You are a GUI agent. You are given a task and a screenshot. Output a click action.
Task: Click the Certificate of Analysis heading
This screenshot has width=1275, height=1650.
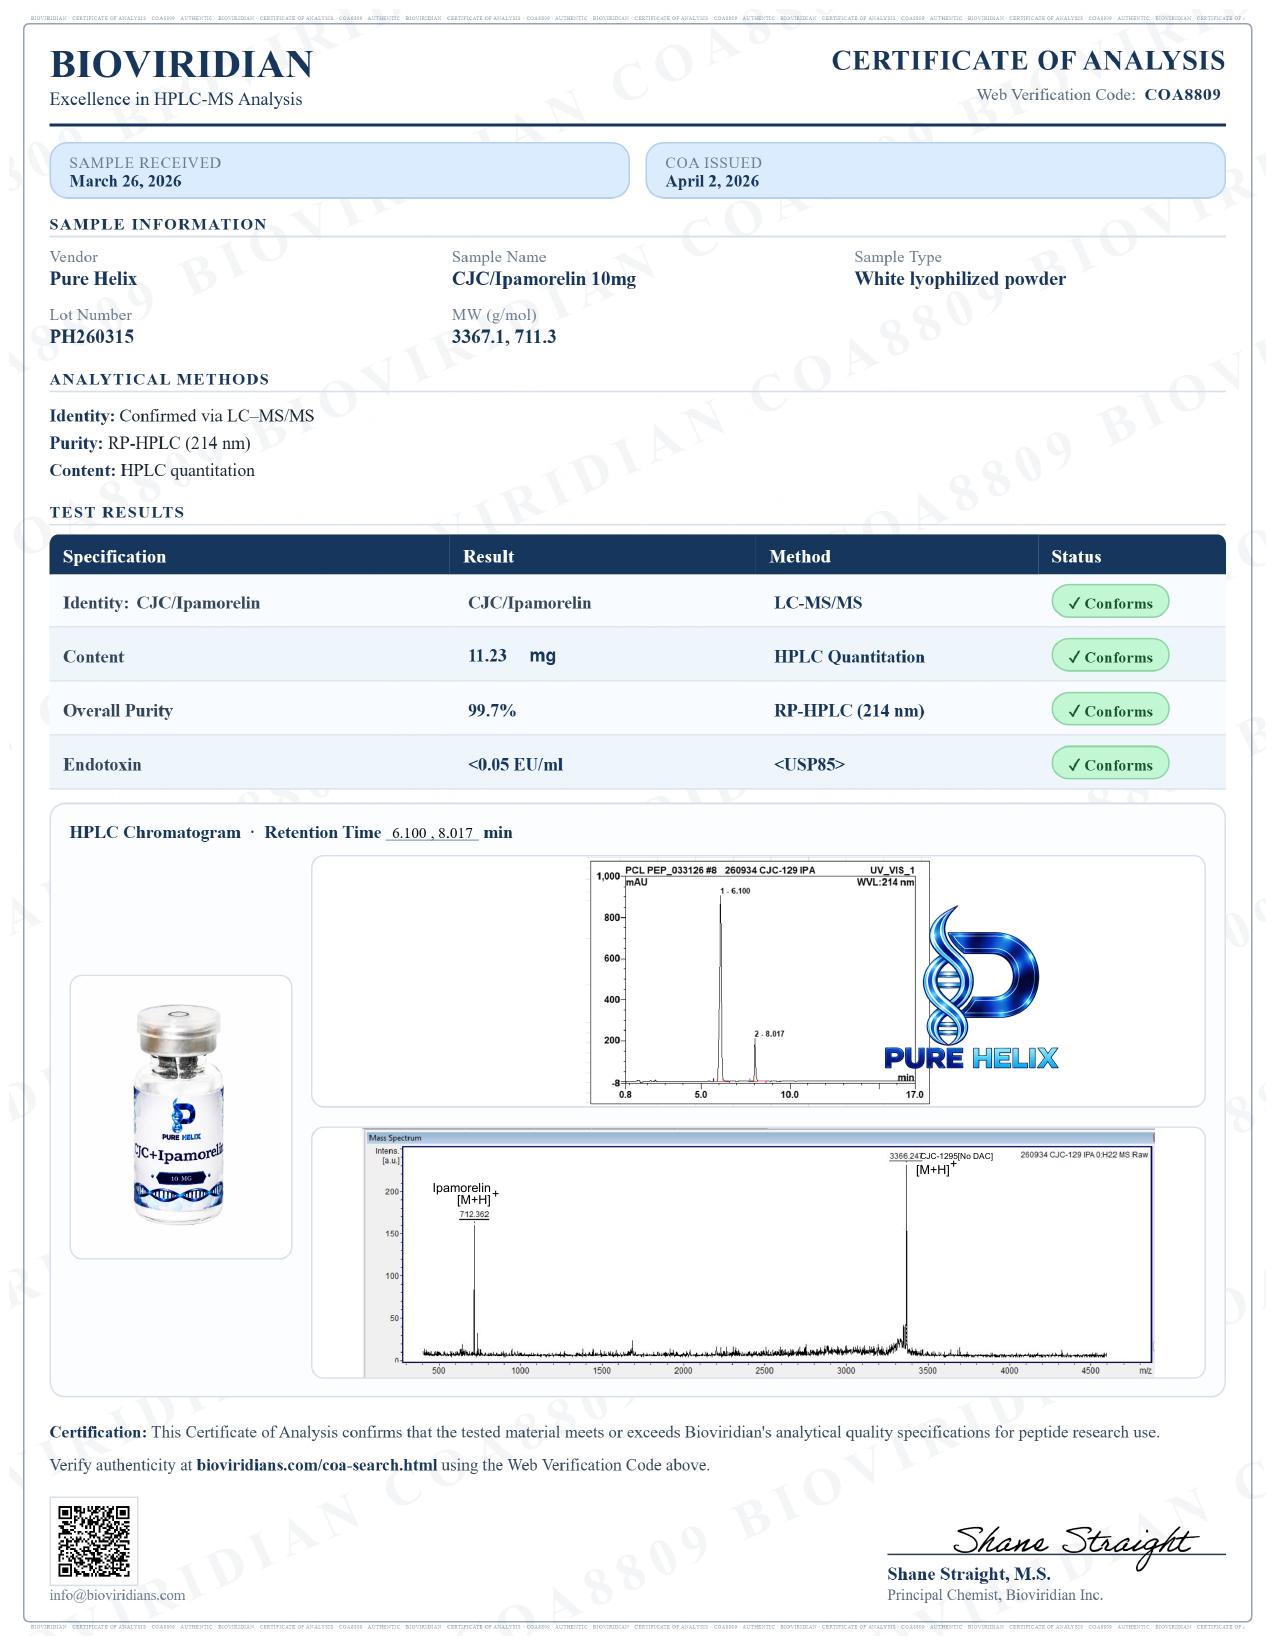click(1028, 61)
